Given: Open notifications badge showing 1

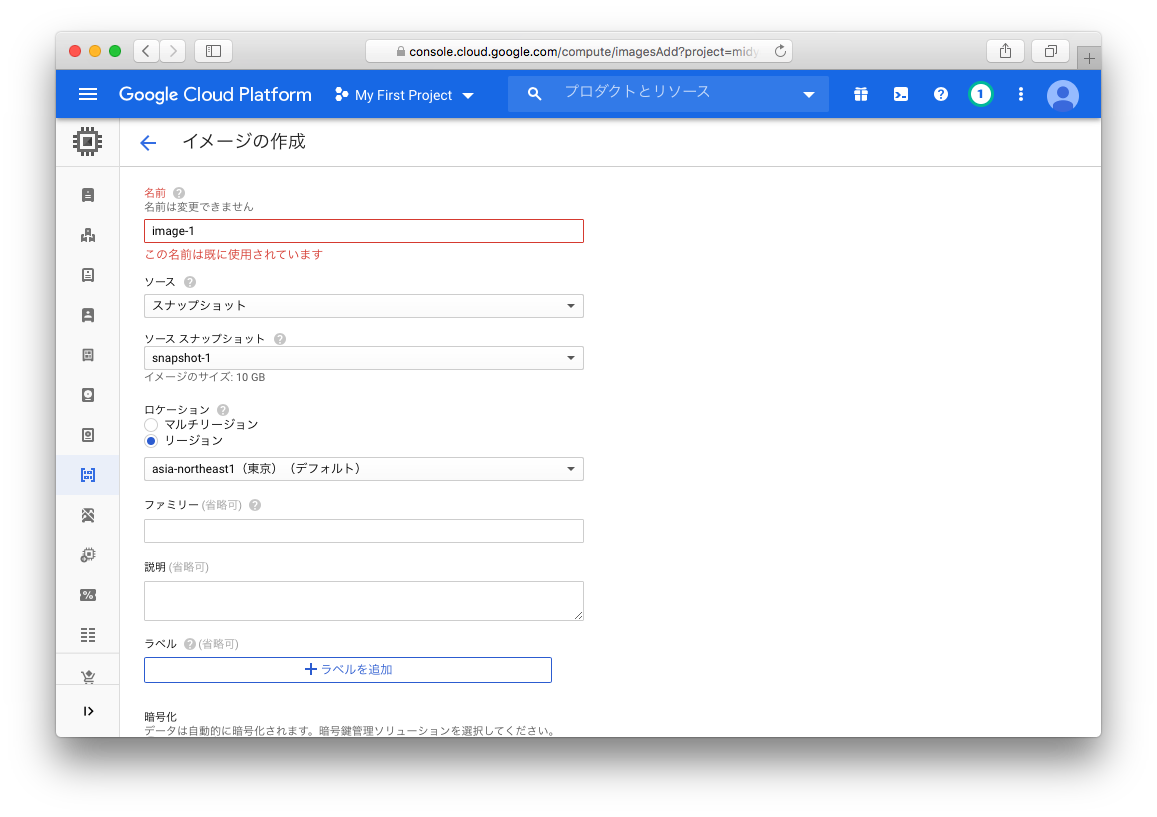Looking at the screenshot, I should click(980, 94).
